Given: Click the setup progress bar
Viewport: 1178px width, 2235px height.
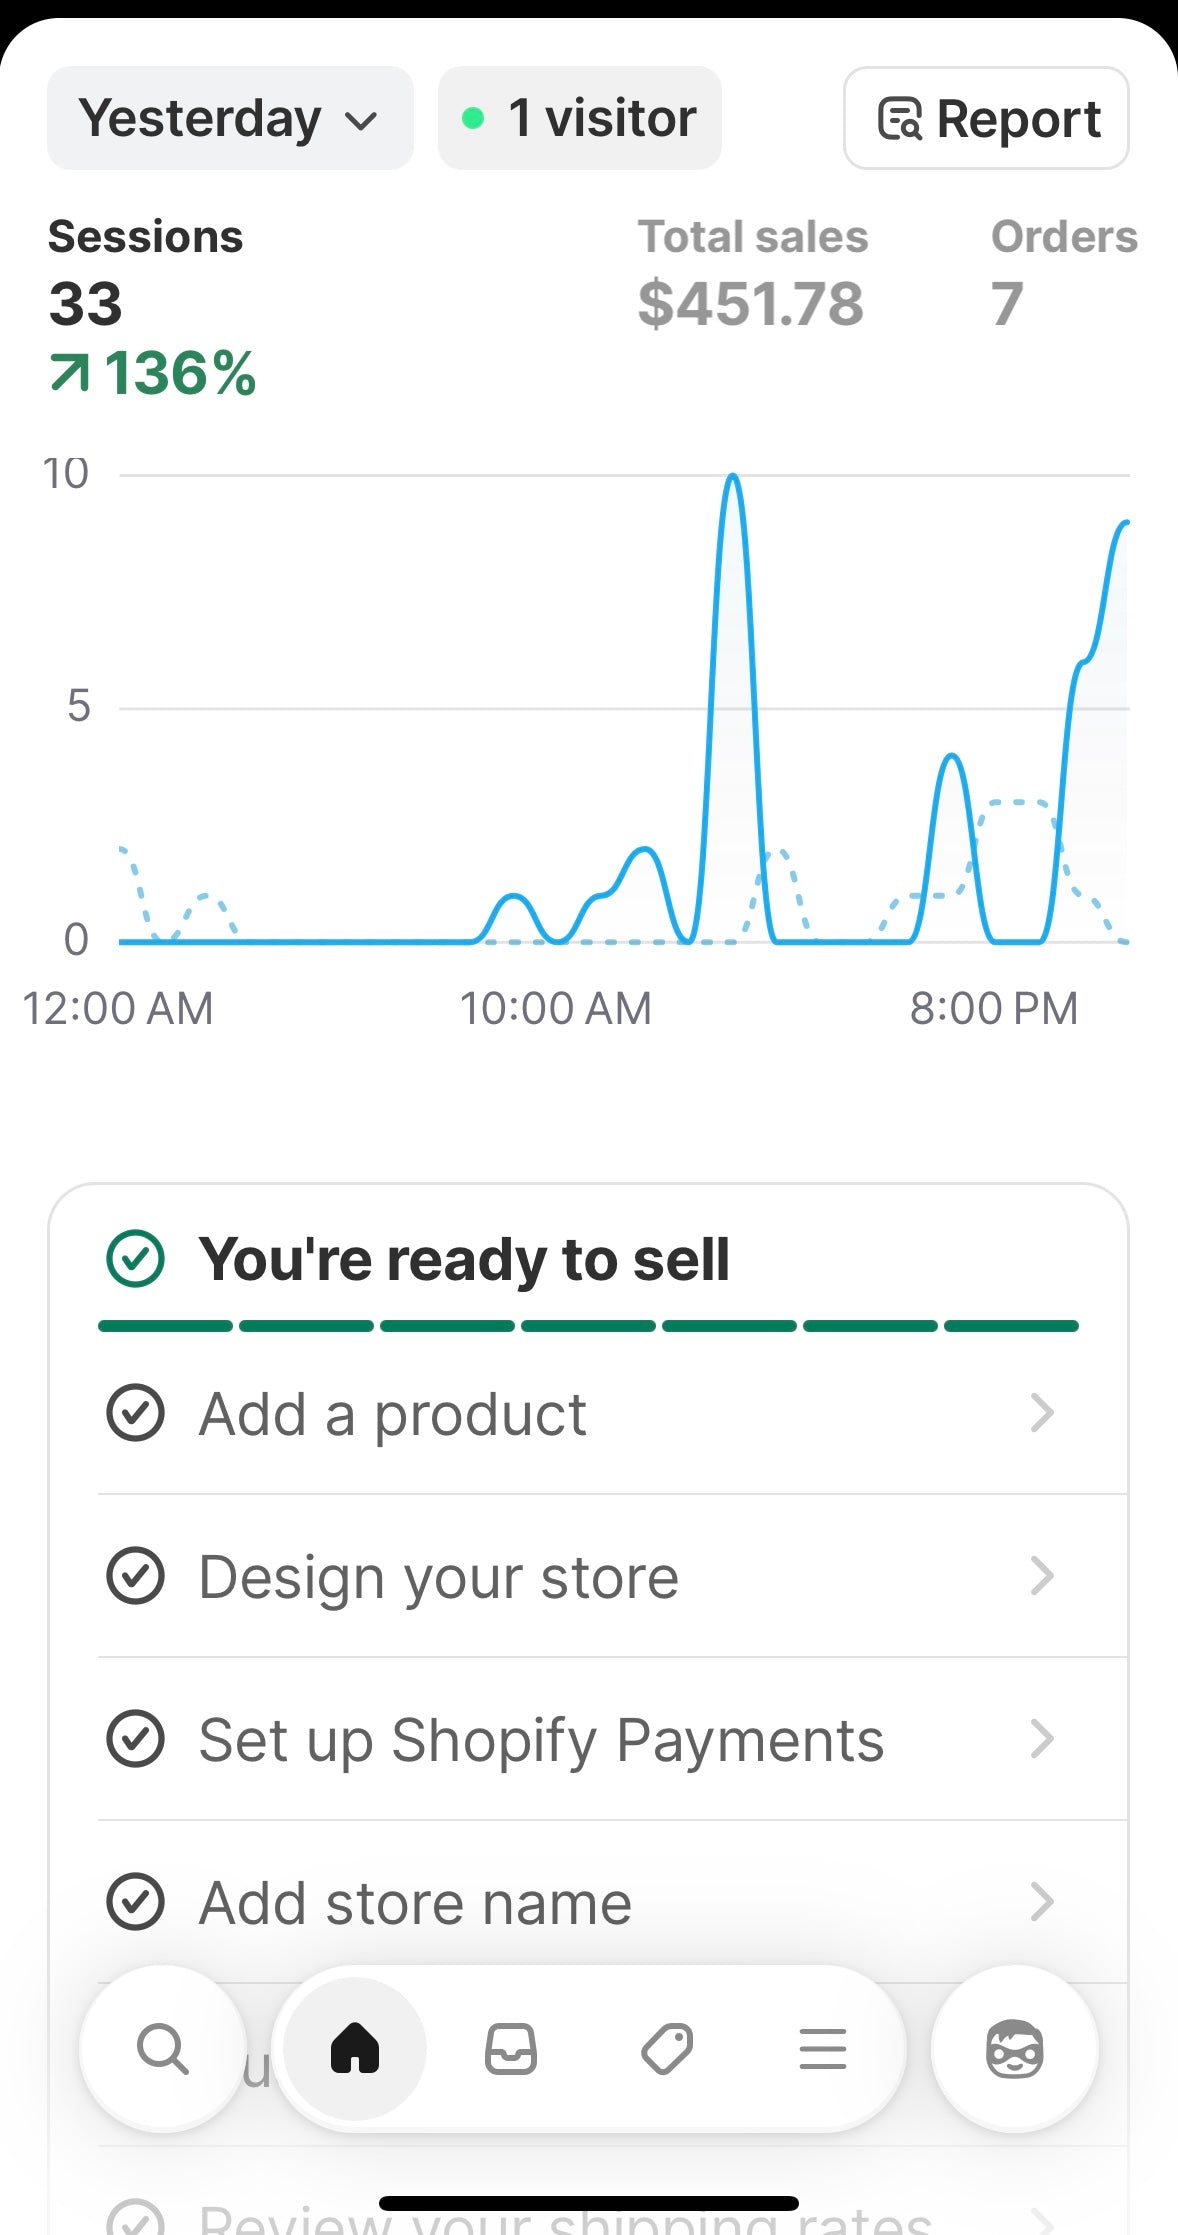Looking at the screenshot, I should [x=588, y=1326].
